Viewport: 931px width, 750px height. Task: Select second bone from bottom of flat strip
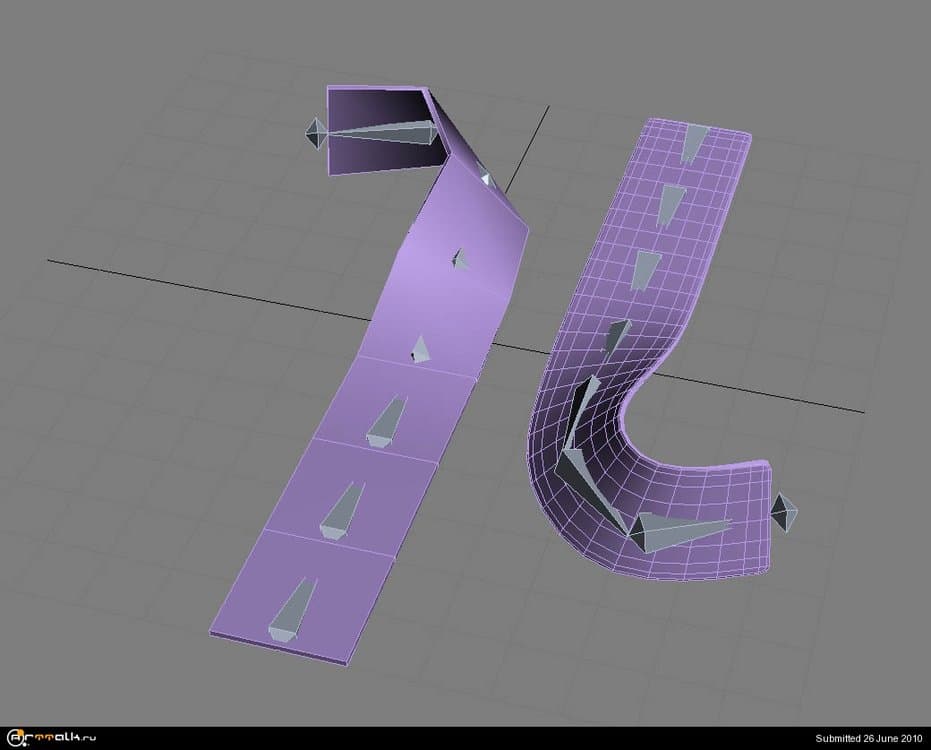[341, 512]
